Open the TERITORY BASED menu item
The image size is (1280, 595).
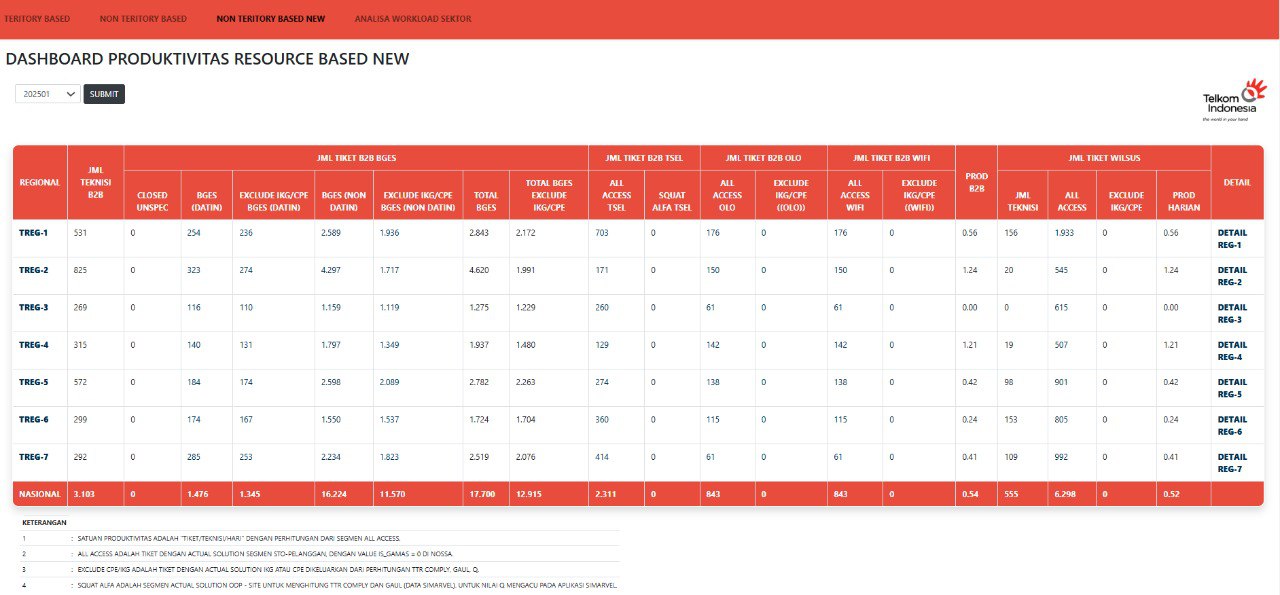point(36,19)
